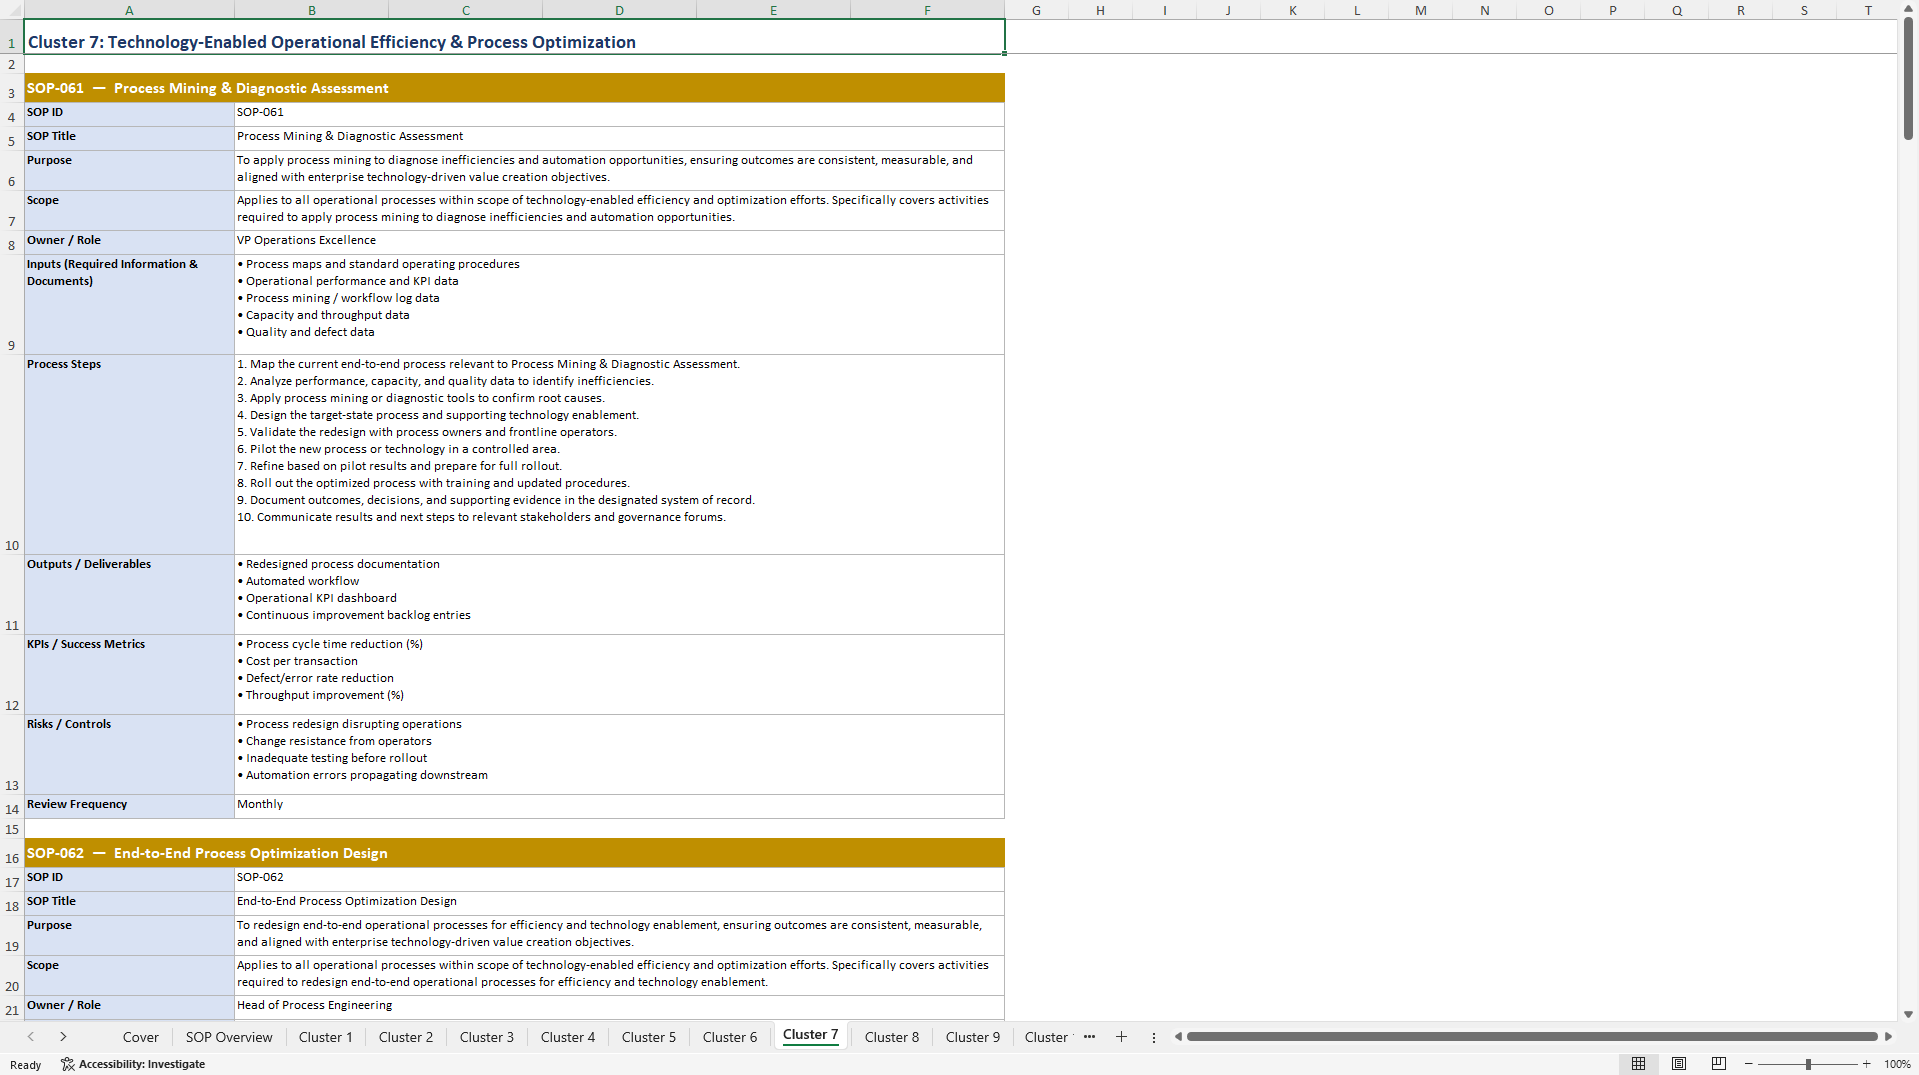Click the 100% zoom level indicator
Screen dimensions: 1919x1075
click(1898, 1064)
